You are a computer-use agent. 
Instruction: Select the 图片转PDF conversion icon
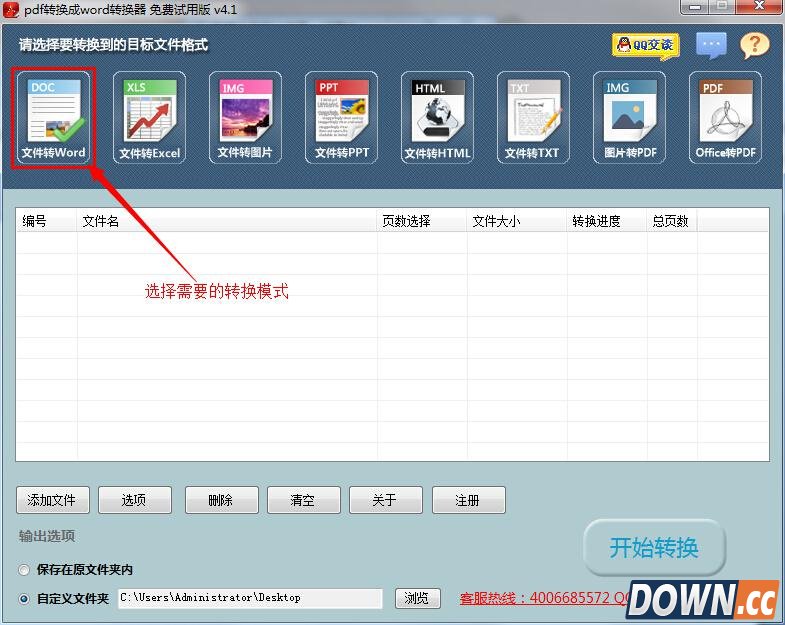(629, 118)
